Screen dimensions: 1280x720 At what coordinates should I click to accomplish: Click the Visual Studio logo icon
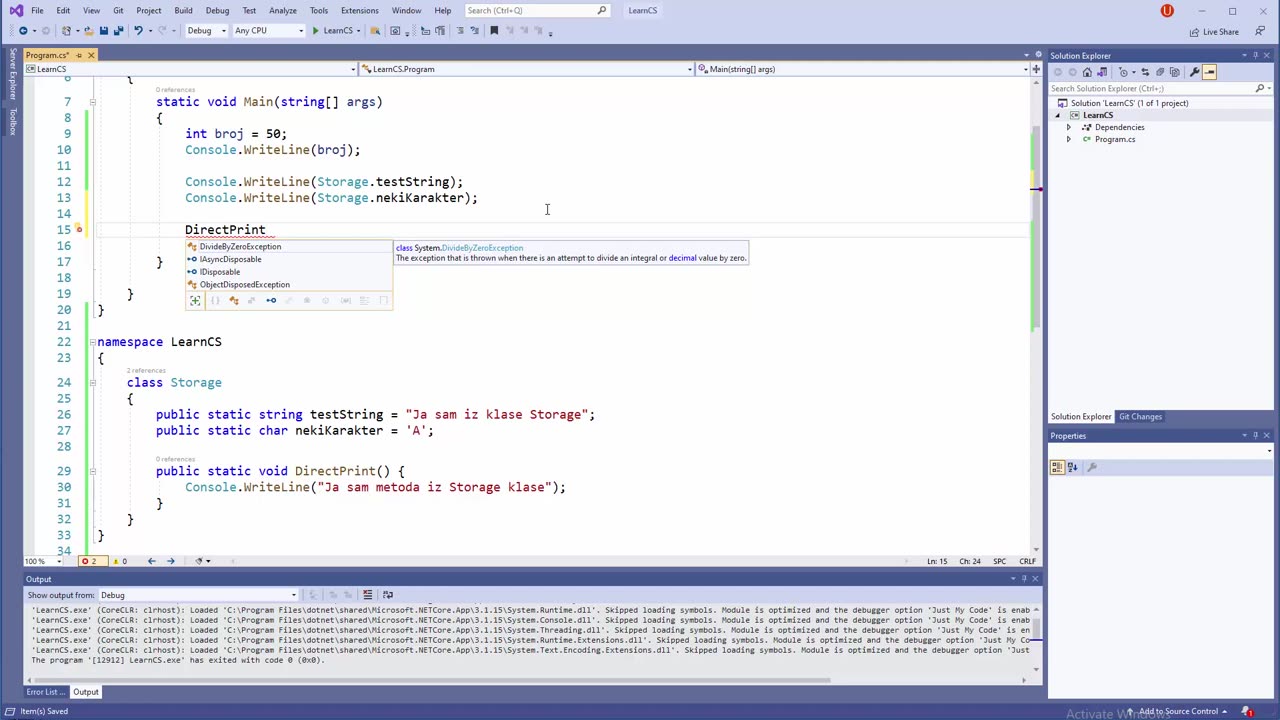16,10
